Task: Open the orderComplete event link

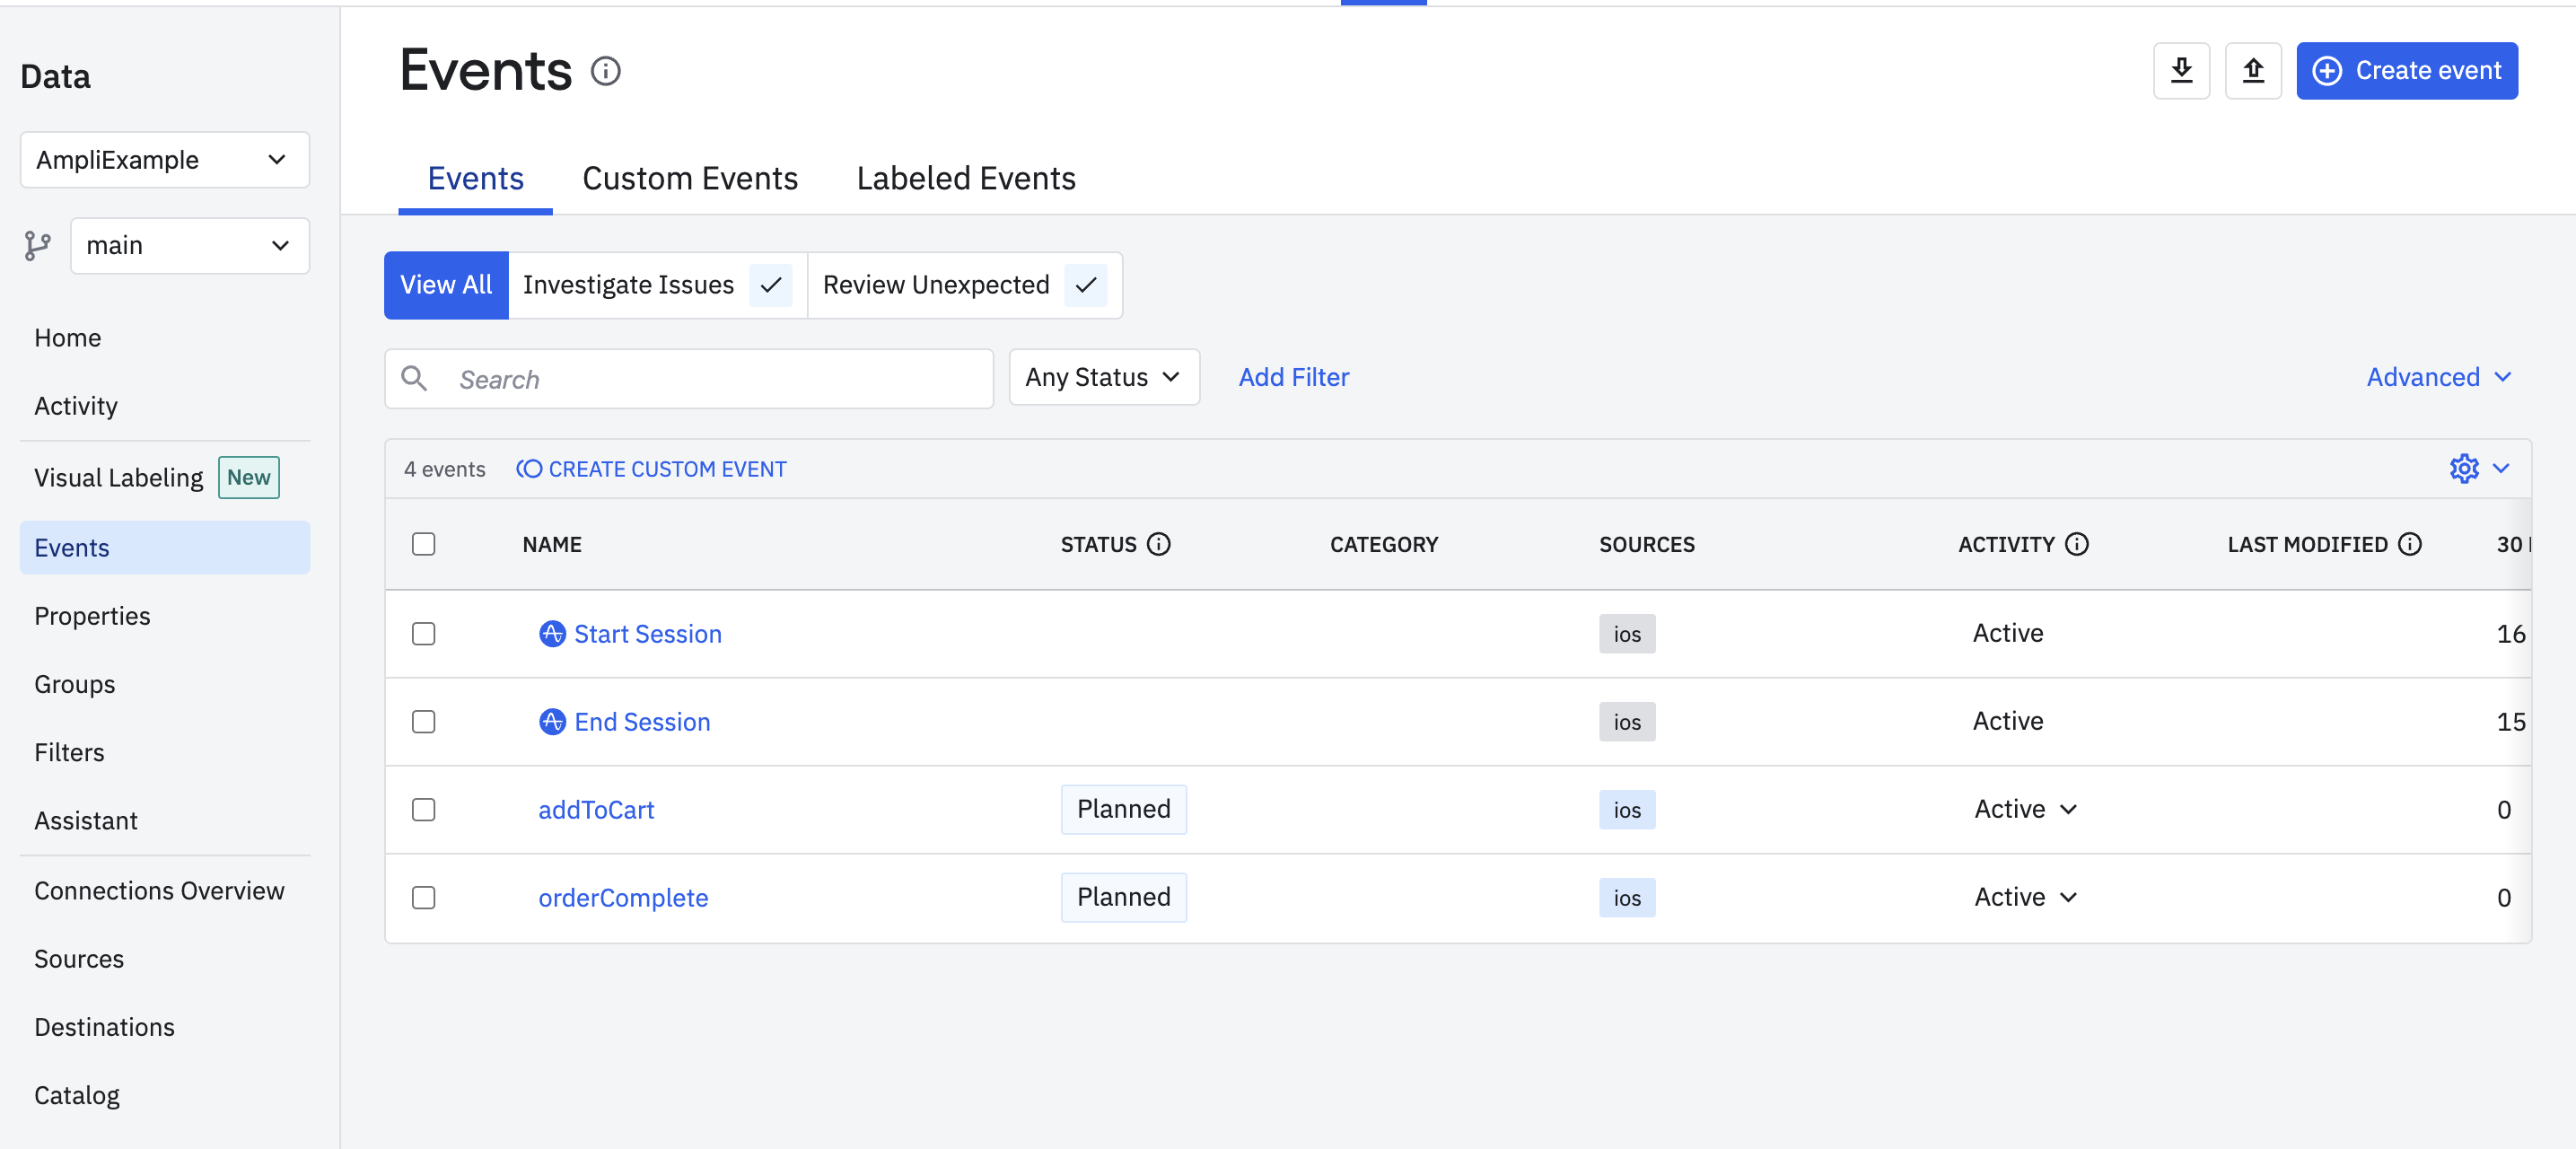Action: (622, 897)
